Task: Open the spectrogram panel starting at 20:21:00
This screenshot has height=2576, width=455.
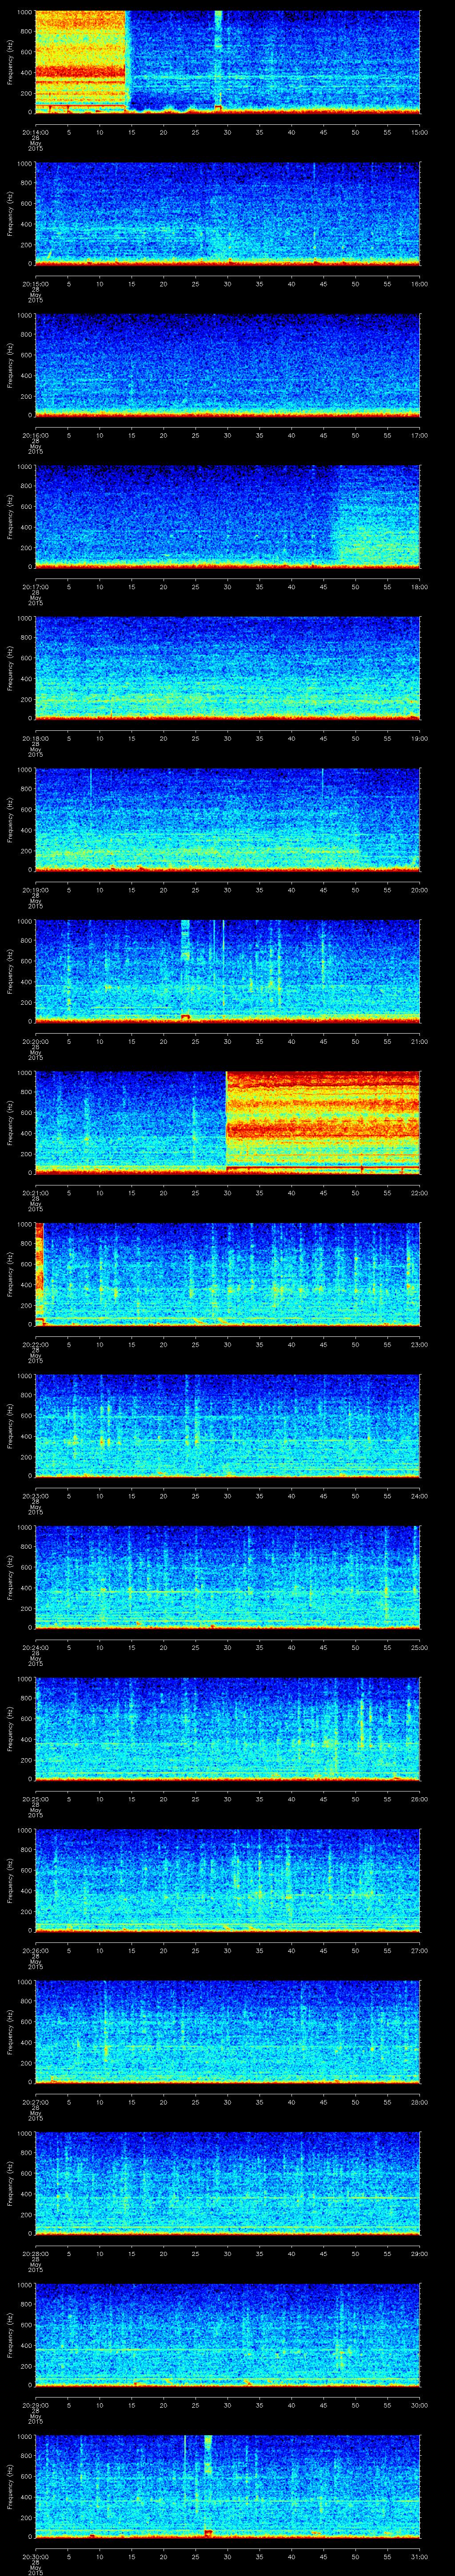Action: [227, 1122]
